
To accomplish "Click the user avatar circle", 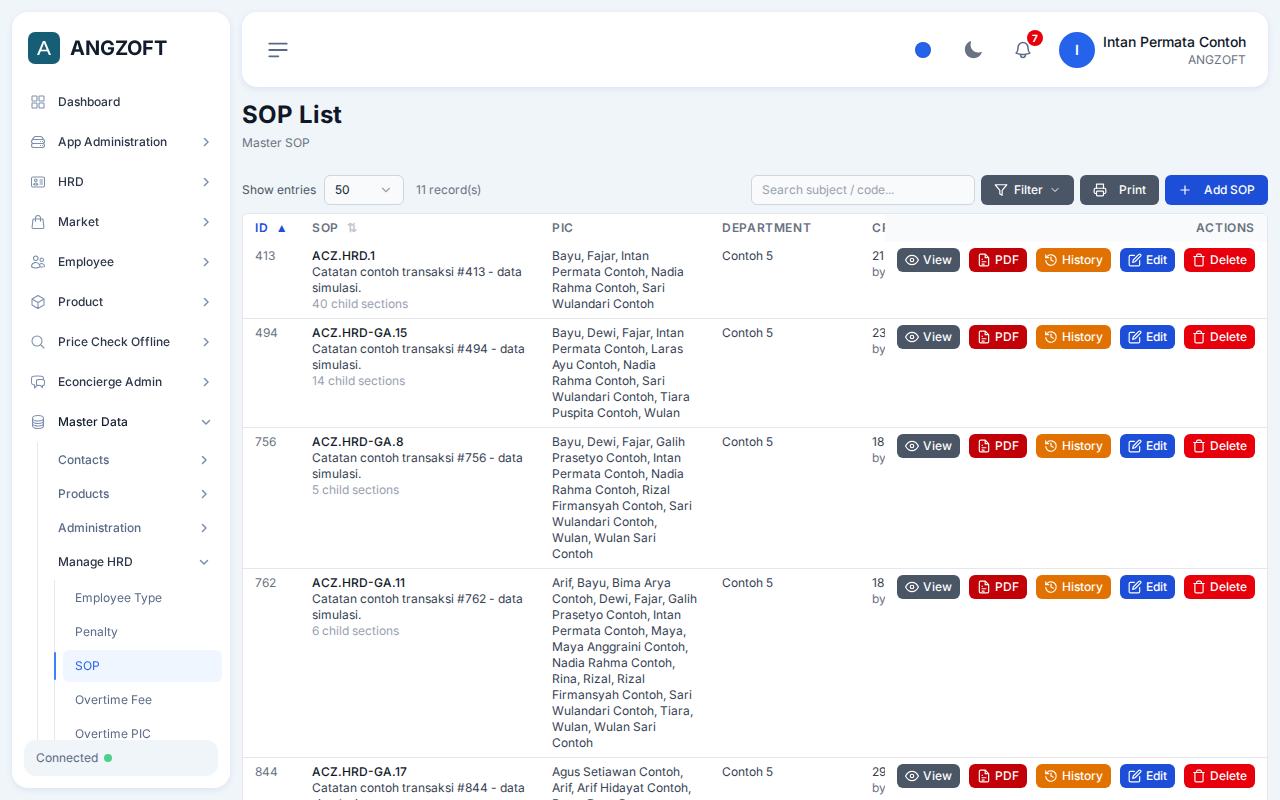I will (x=1077, y=50).
